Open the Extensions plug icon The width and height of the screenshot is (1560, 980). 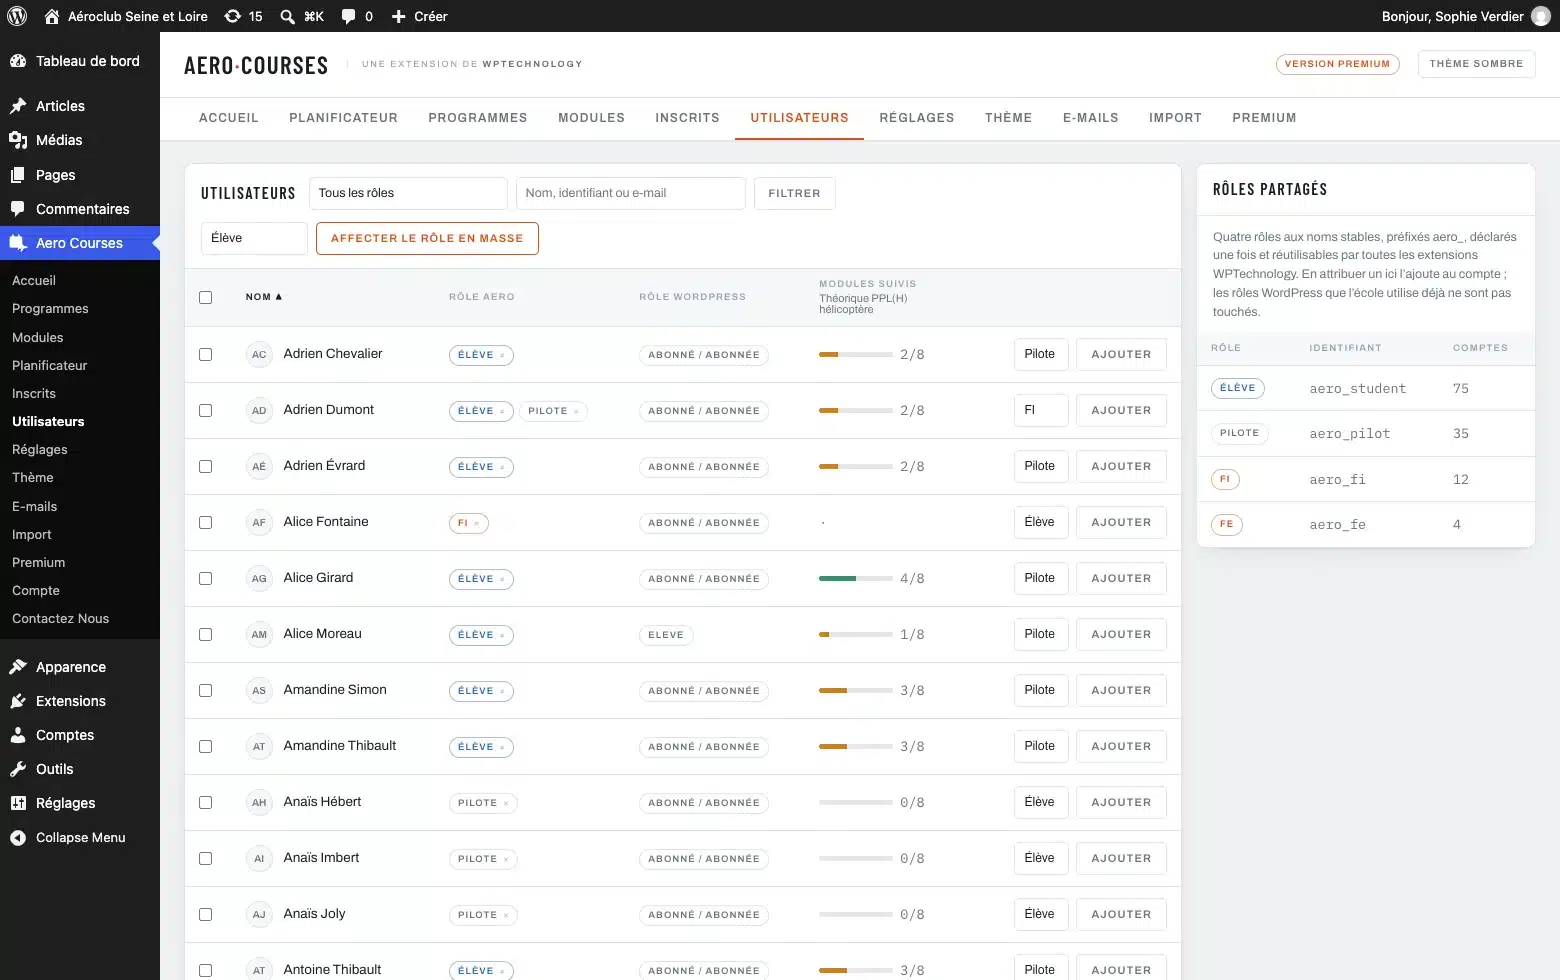point(18,701)
